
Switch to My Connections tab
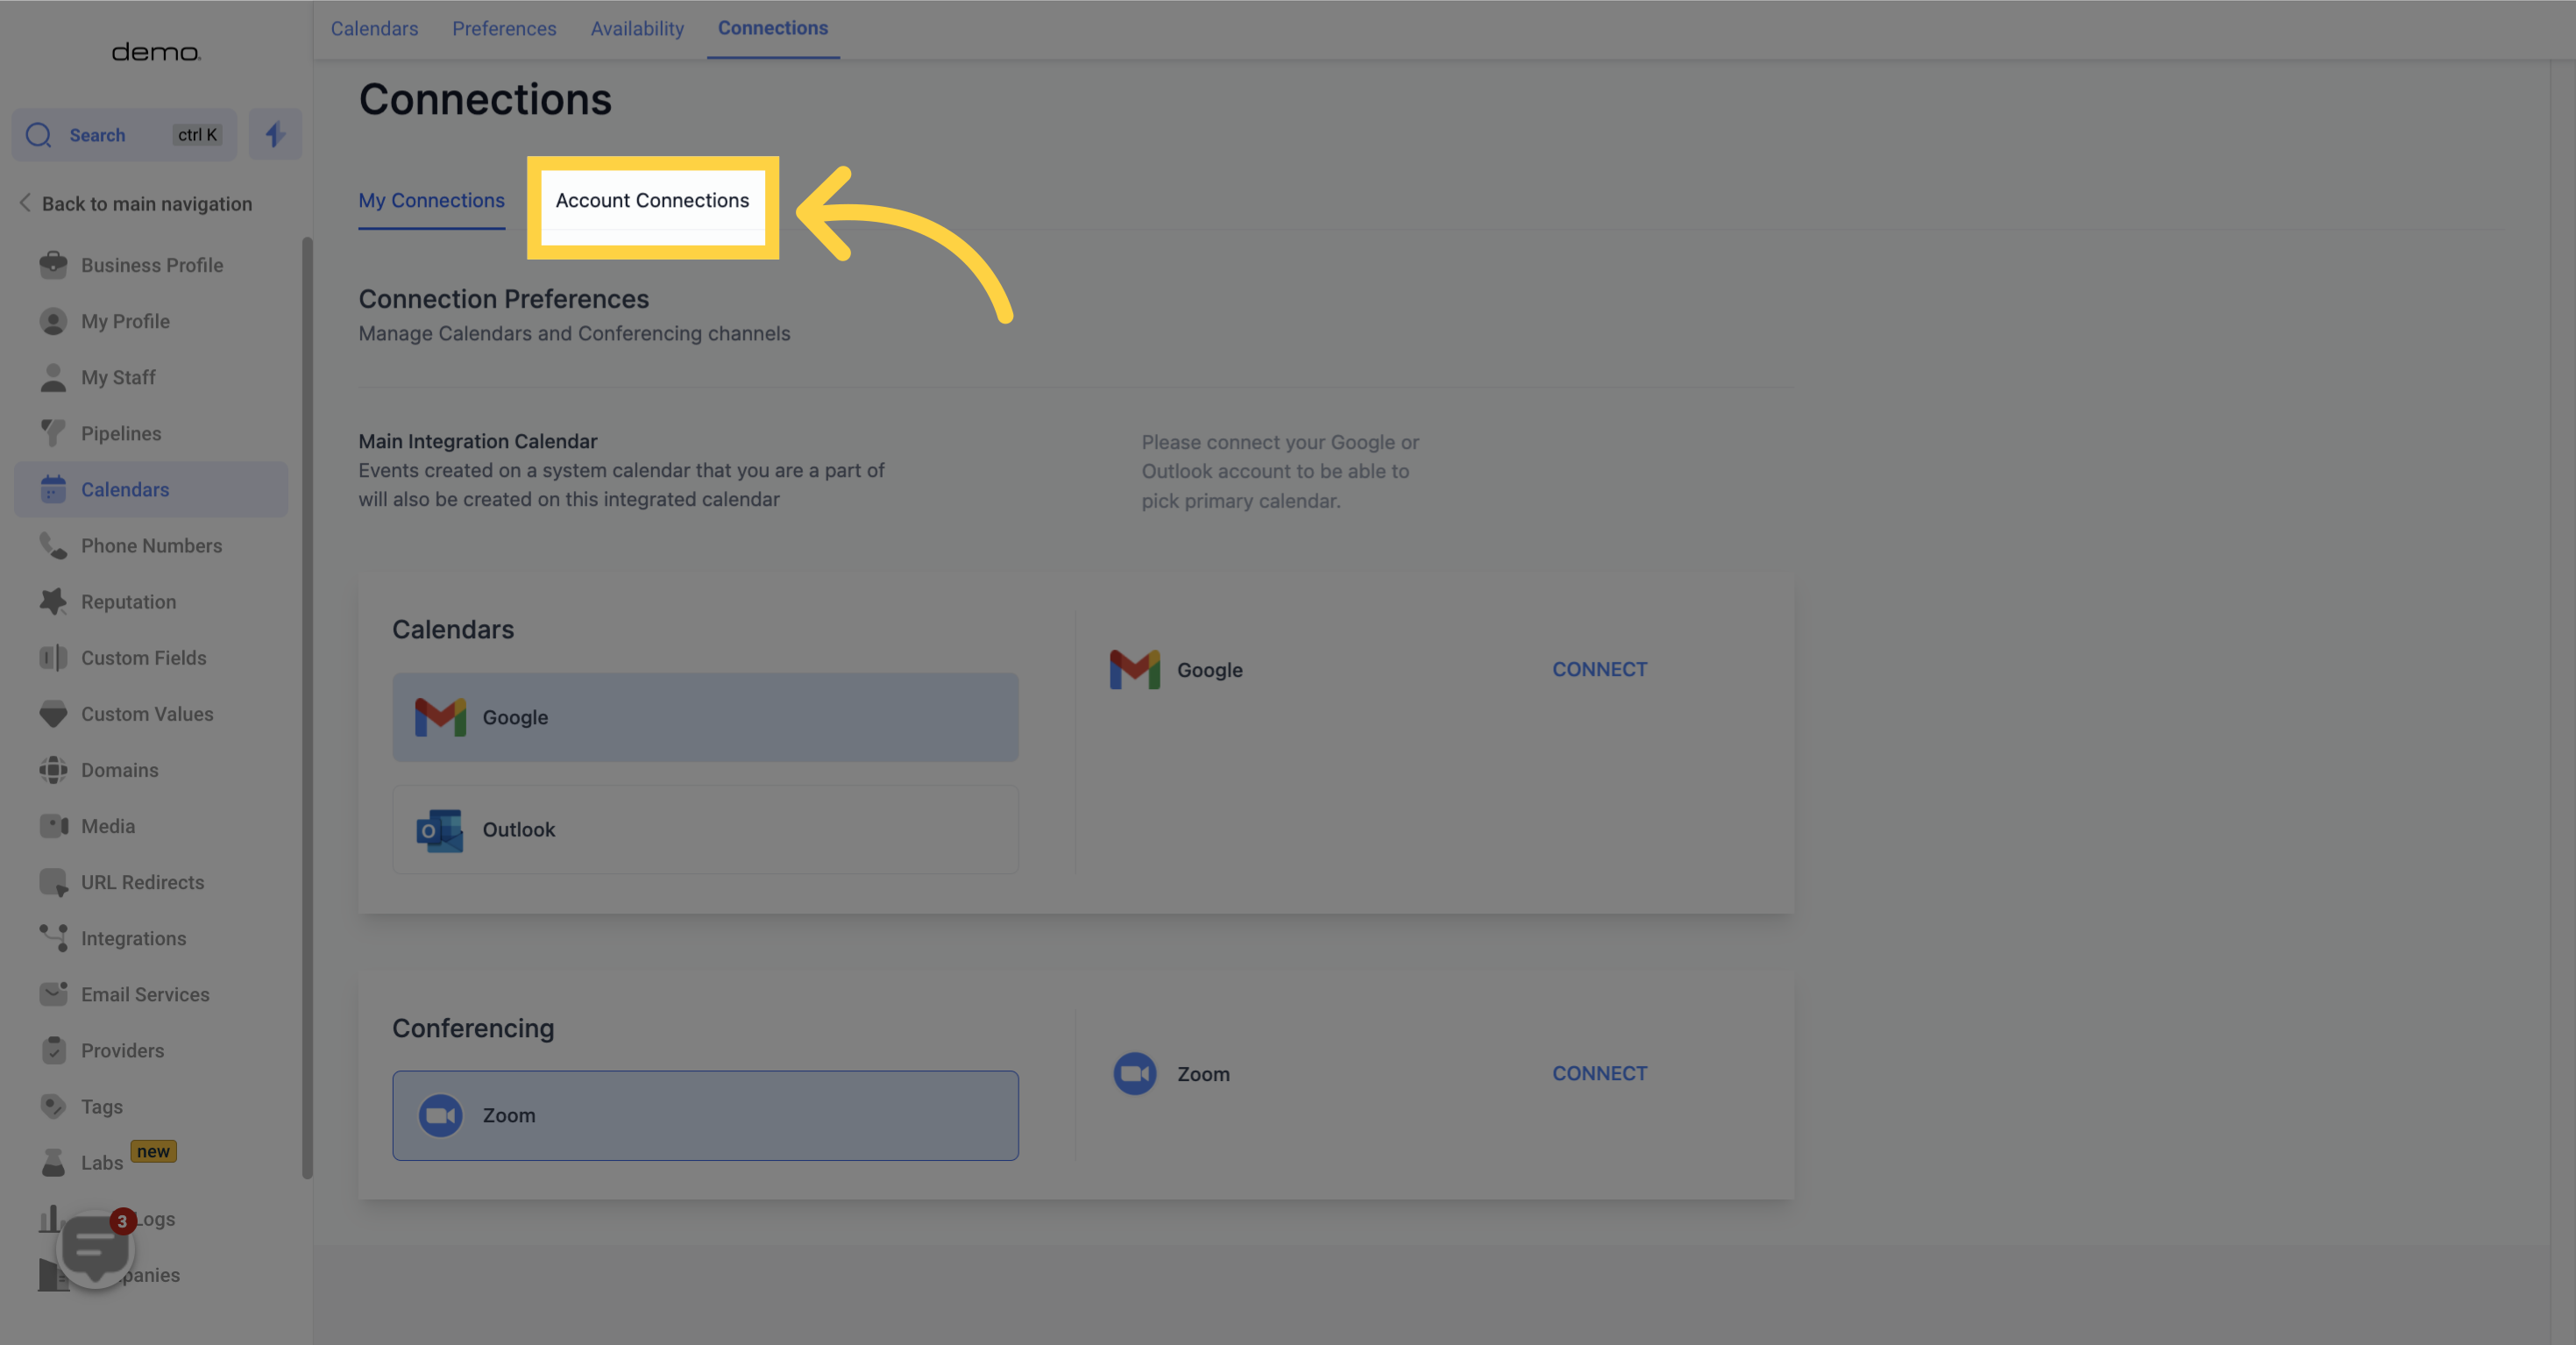[x=431, y=199]
